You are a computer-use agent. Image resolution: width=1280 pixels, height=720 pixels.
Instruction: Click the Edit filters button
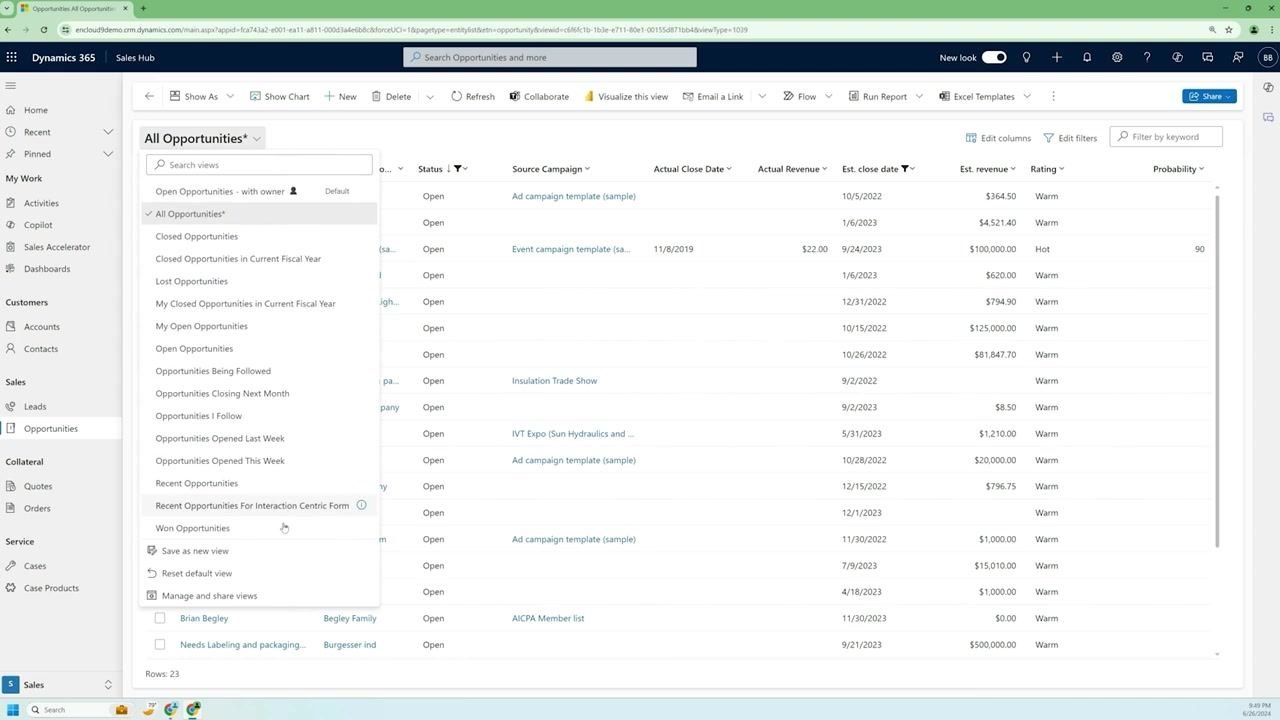(1070, 138)
